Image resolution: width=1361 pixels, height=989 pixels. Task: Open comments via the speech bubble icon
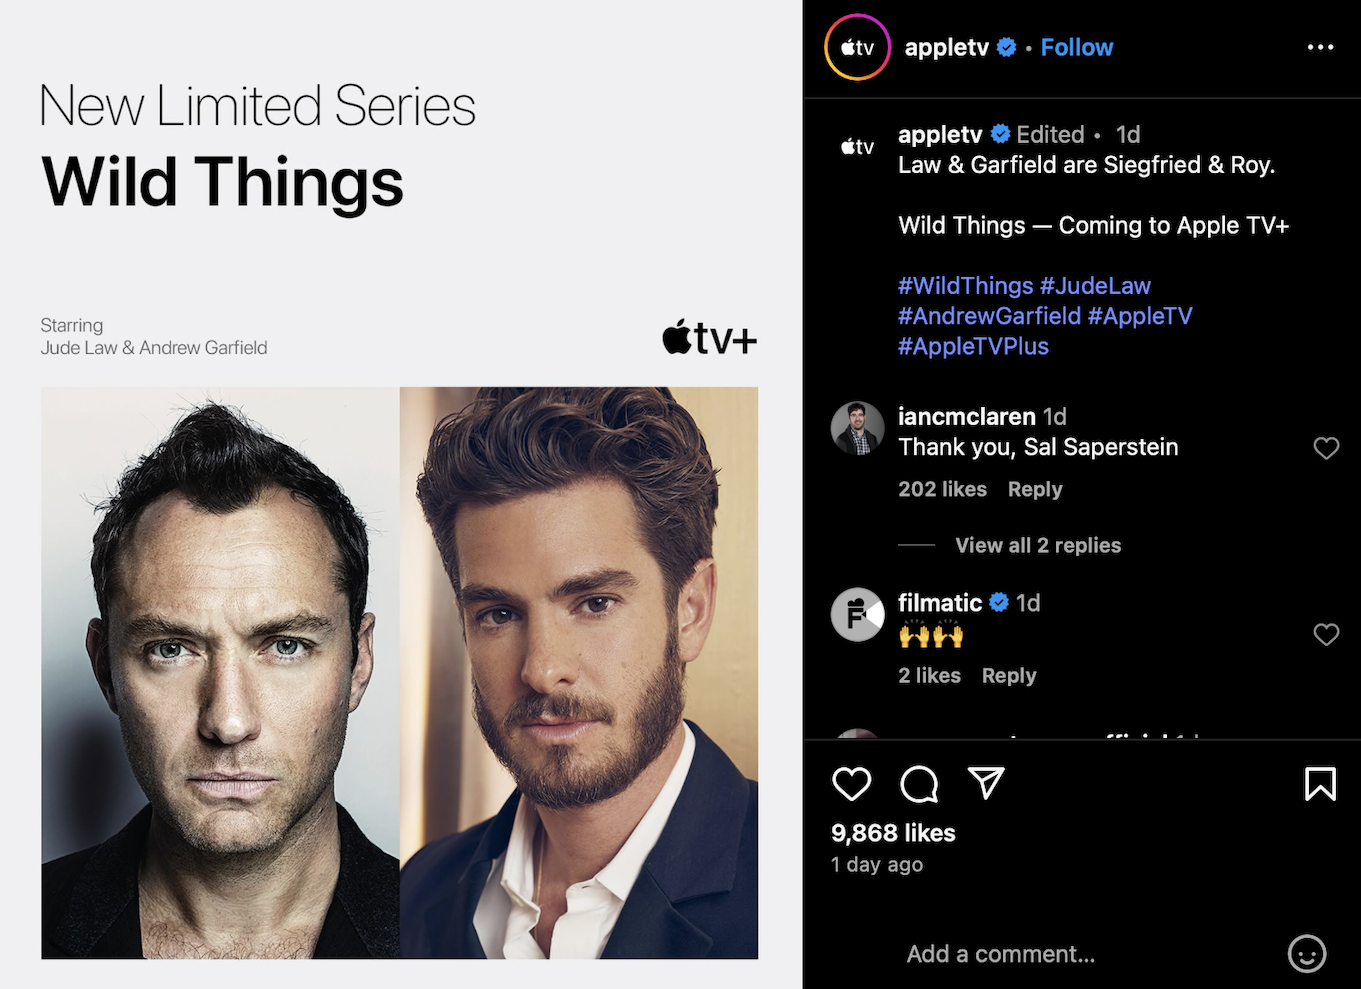point(919,784)
